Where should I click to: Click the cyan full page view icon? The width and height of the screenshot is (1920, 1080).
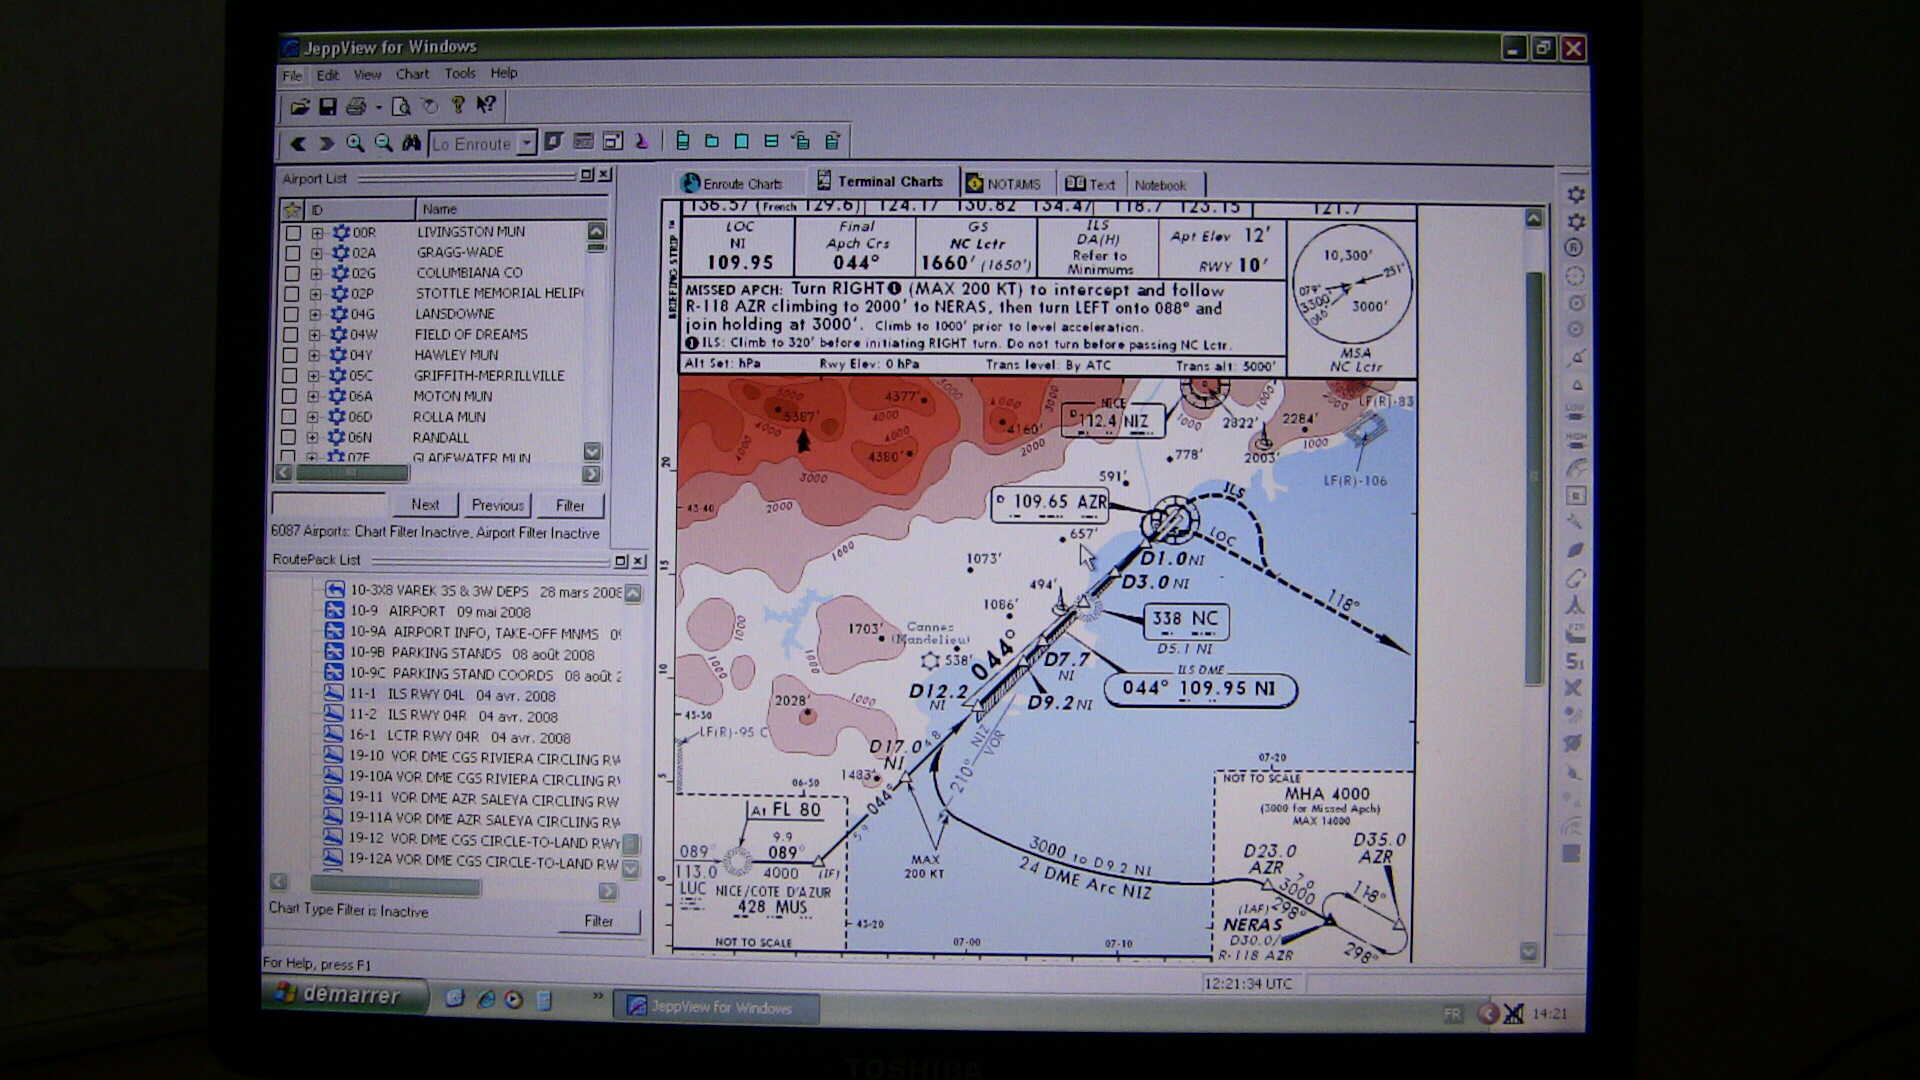pyautogui.click(x=741, y=141)
